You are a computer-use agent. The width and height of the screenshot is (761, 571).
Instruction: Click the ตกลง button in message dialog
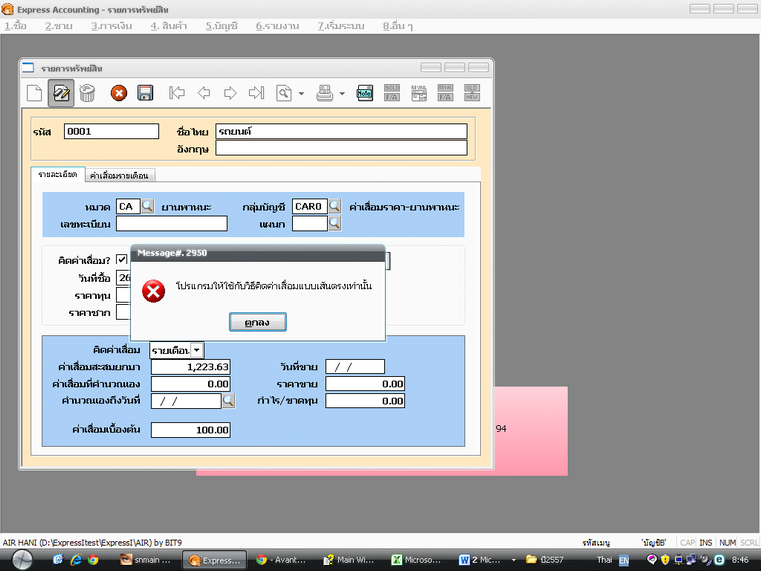coord(258,322)
